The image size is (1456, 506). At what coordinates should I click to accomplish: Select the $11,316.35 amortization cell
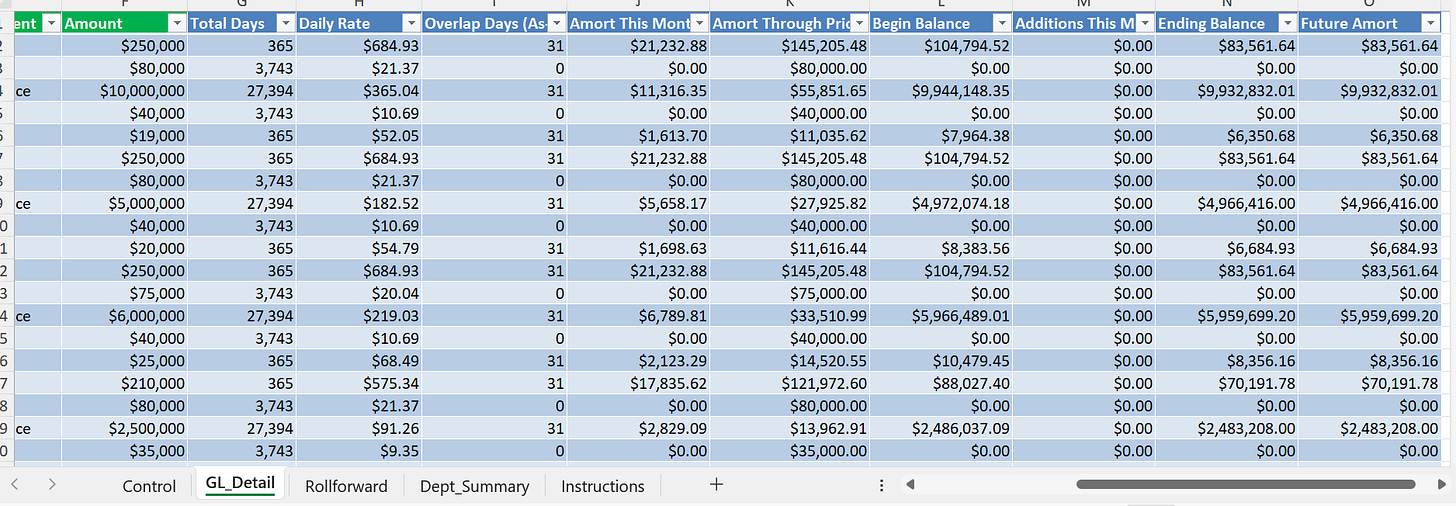coord(638,90)
